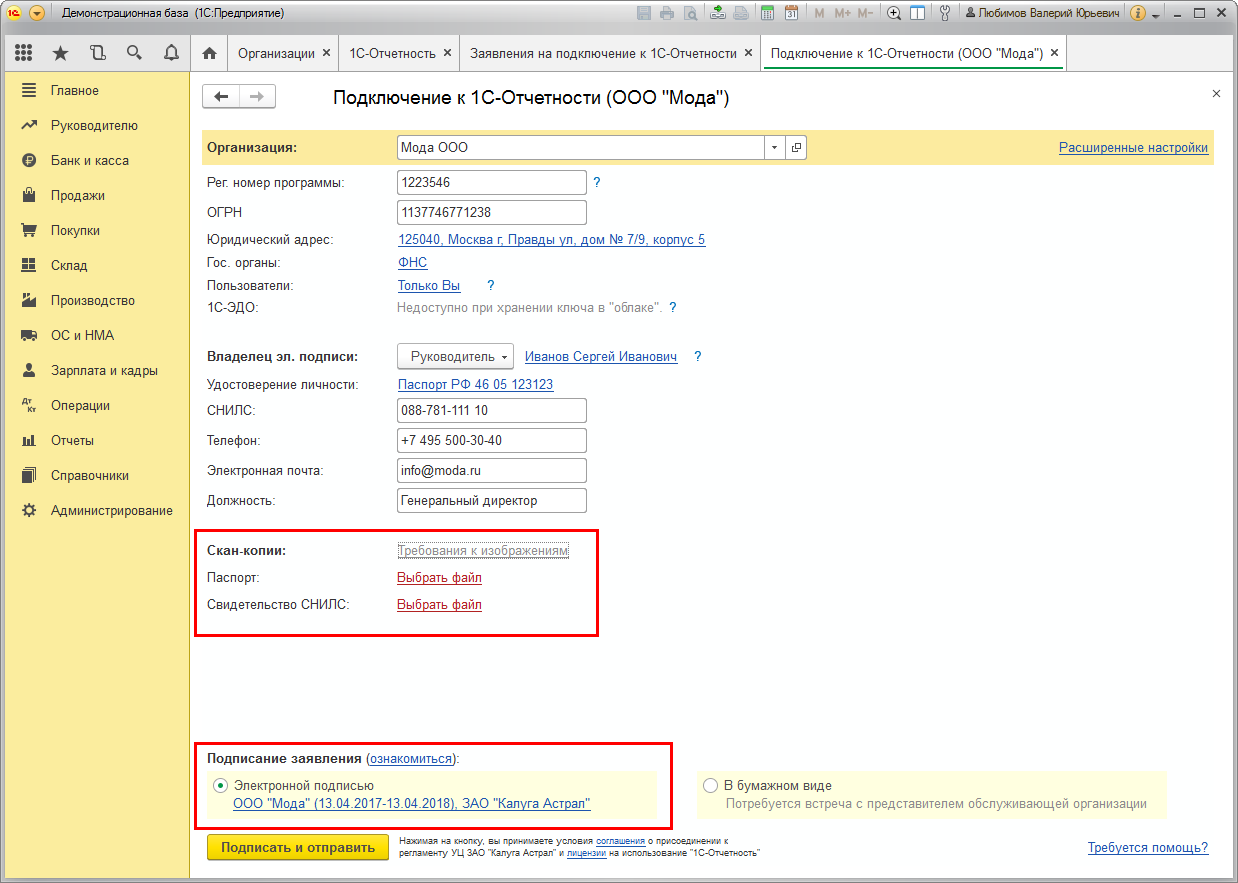Click 'Выбрать файл' link for Паспорт
This screenshot has height=883, width=1238.
[439, 578]
